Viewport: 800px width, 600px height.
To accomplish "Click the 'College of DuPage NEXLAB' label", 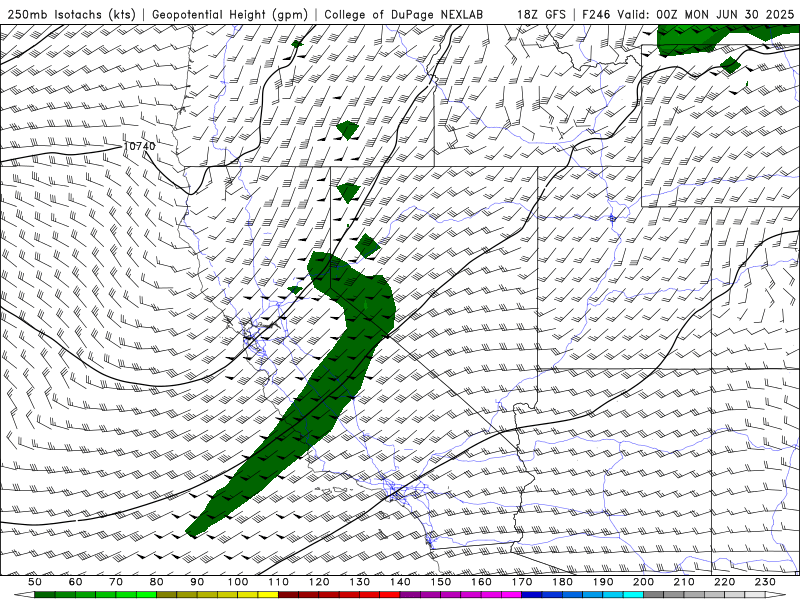I will pyautogui.click(x=404, y=14).
